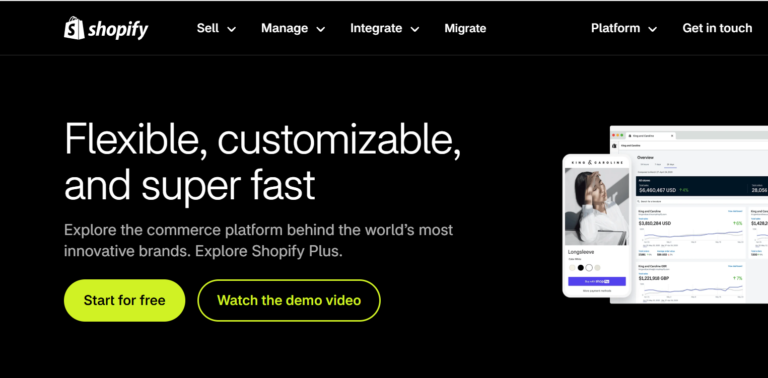Click the $3,810,284 USD store sales value
The height and width of the screenshot is (378, 768).
655,223
